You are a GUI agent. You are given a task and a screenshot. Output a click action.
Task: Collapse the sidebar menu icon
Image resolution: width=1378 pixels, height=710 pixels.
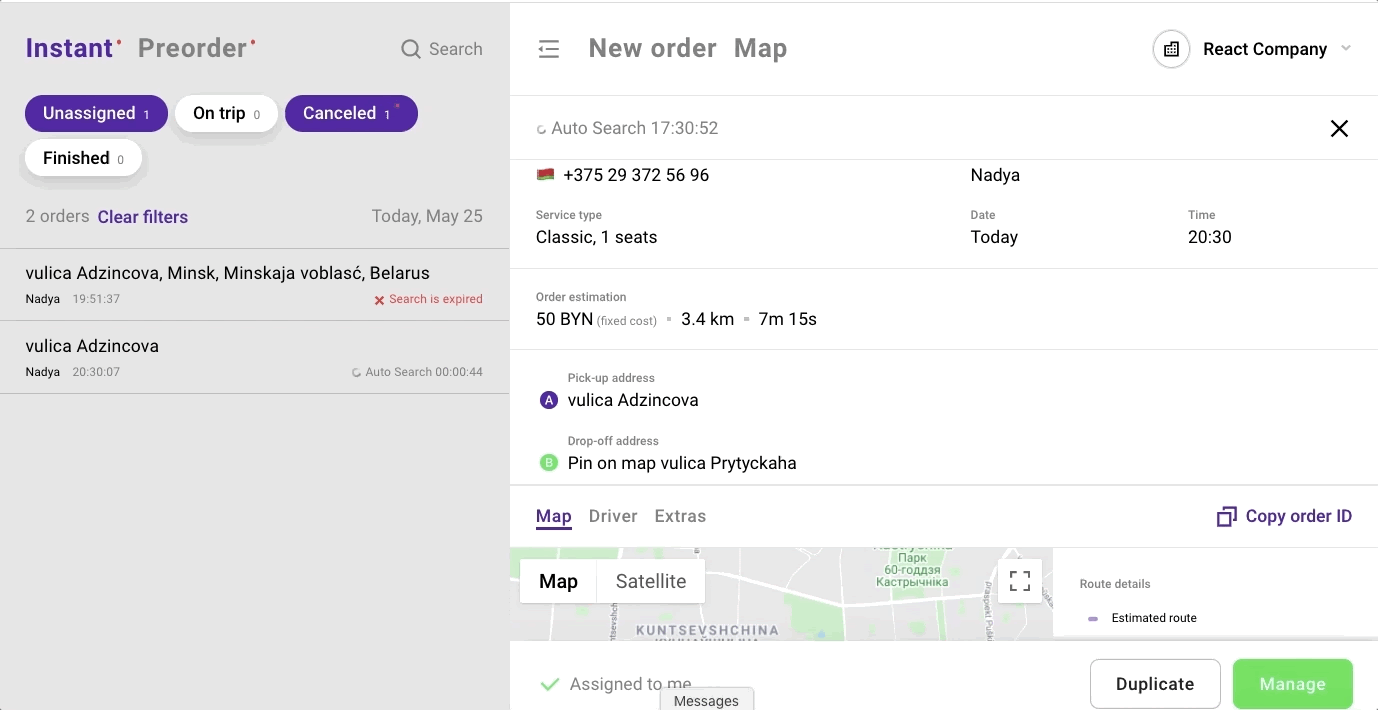tap(548, 49)
